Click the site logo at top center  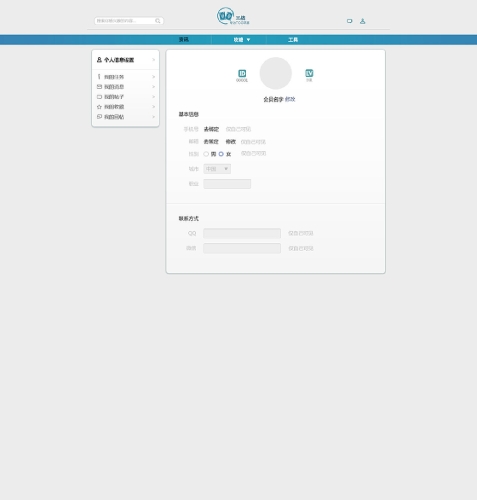pos(233,16)
